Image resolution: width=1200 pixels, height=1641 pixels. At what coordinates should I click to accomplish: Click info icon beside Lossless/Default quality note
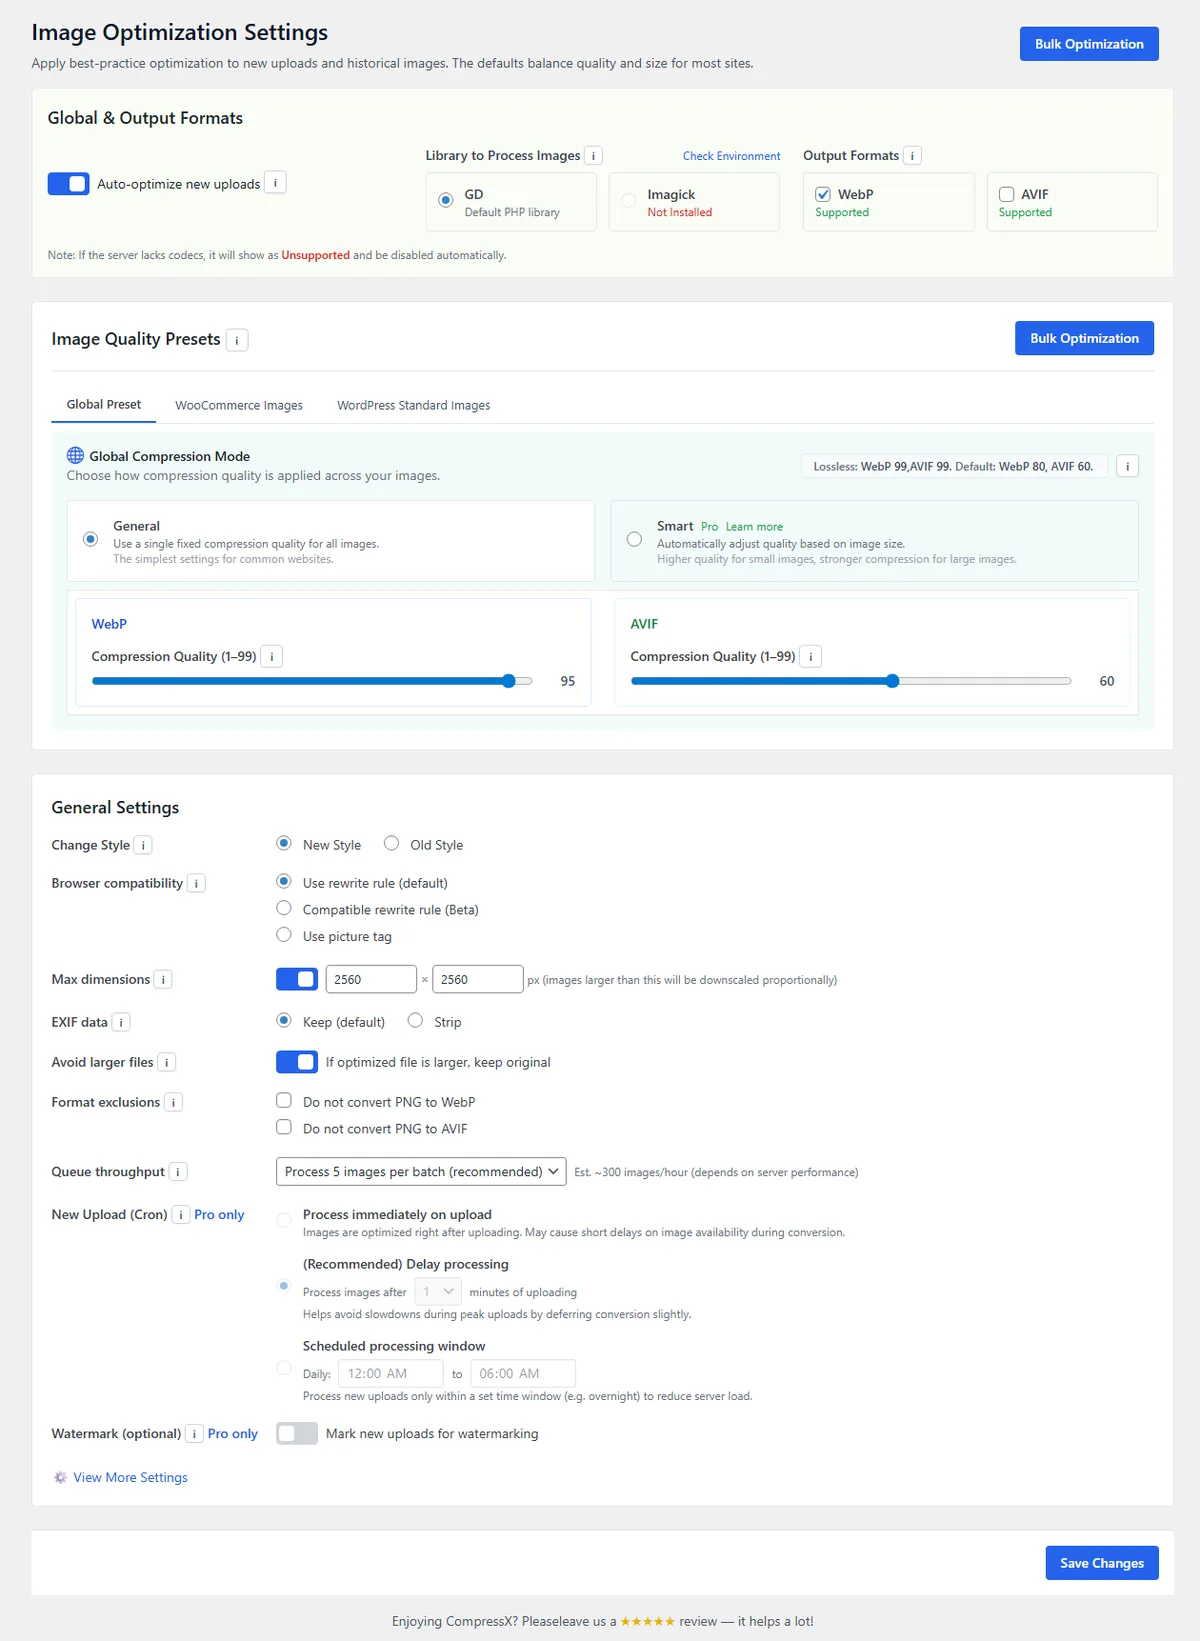point(1127,466)
